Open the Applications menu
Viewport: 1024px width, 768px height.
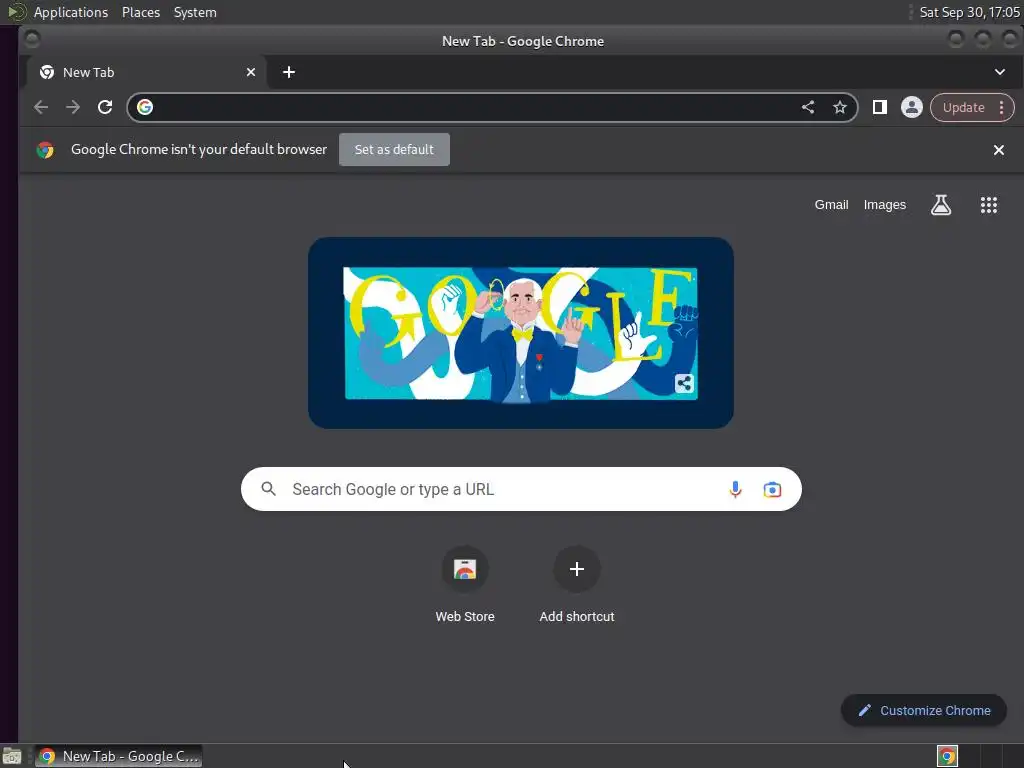71,12
